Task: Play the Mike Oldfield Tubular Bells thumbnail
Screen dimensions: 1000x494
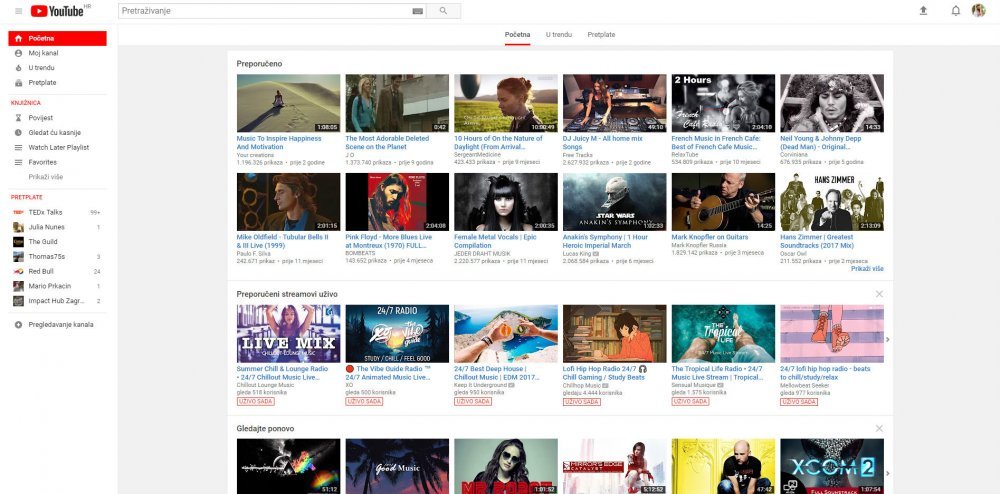Action: pos(288,202)
